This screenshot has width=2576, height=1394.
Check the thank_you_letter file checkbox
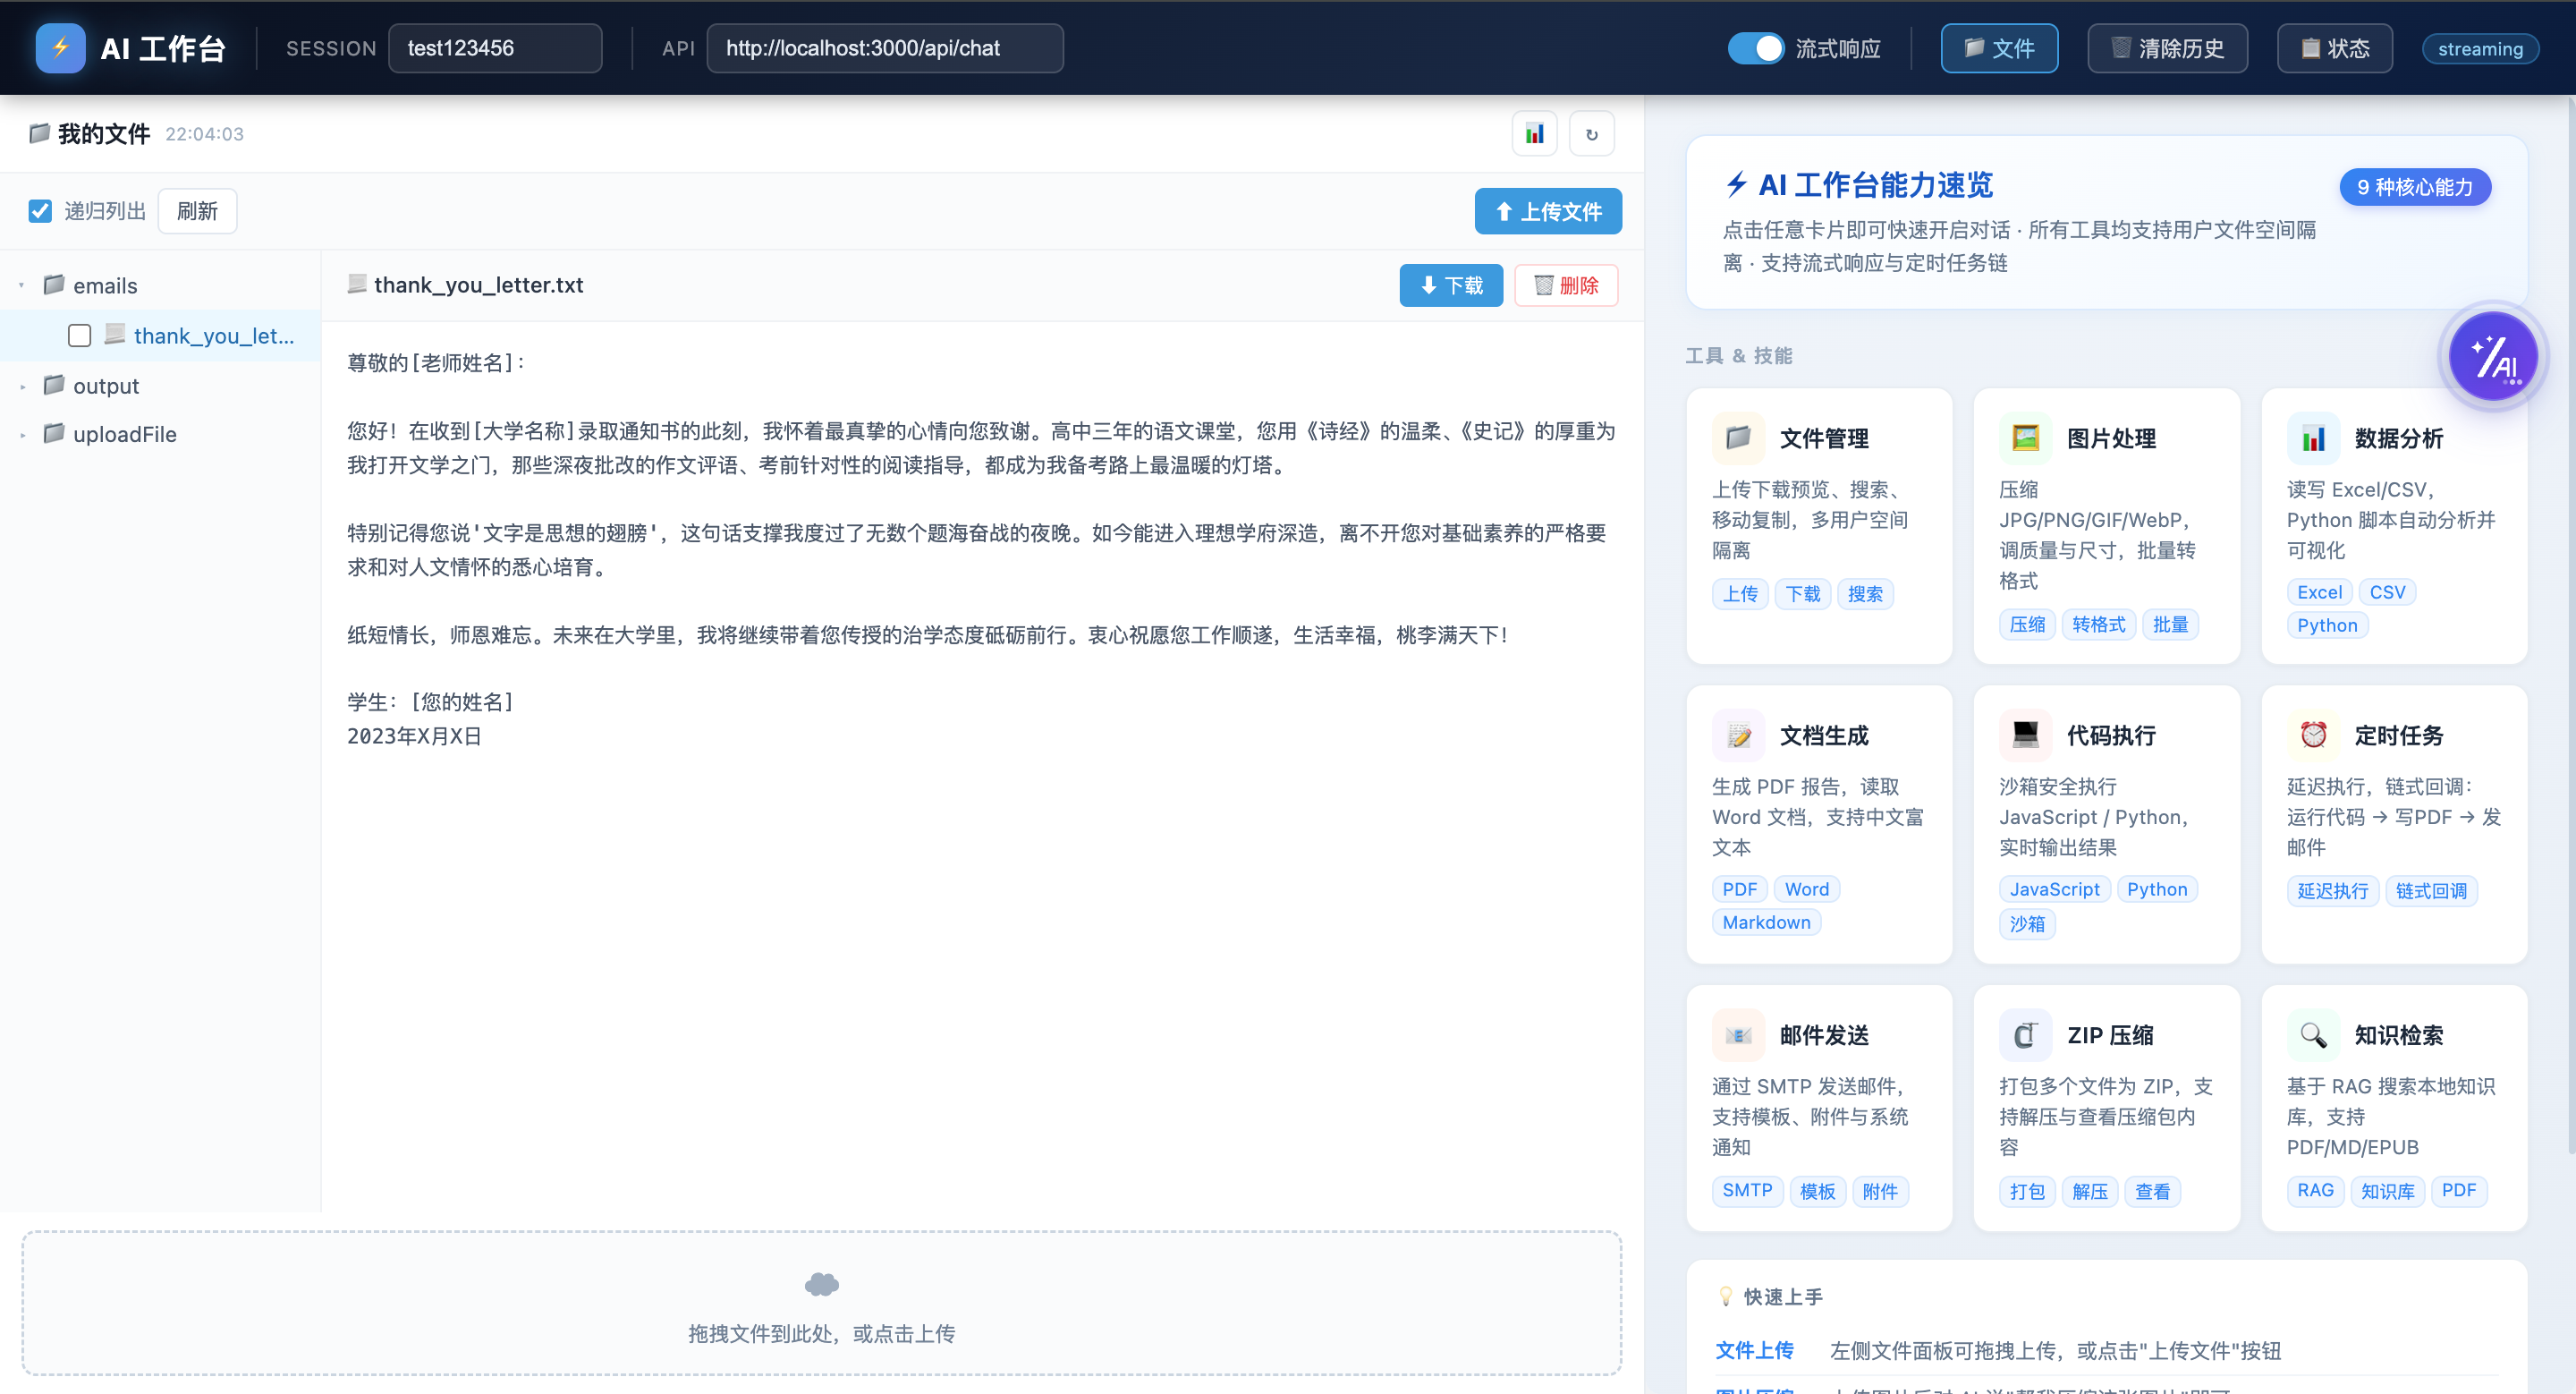pyautogui.click(x=80, y=336)
